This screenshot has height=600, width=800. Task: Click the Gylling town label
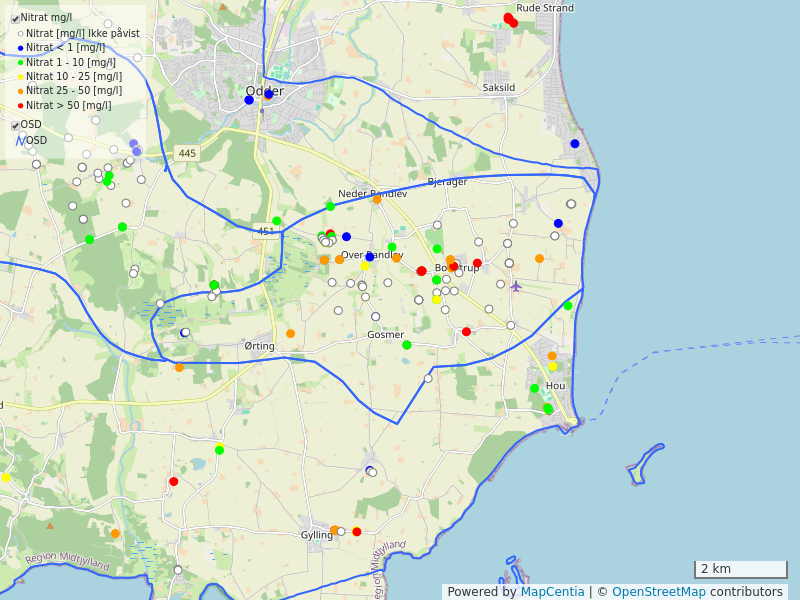pos(317,535)
